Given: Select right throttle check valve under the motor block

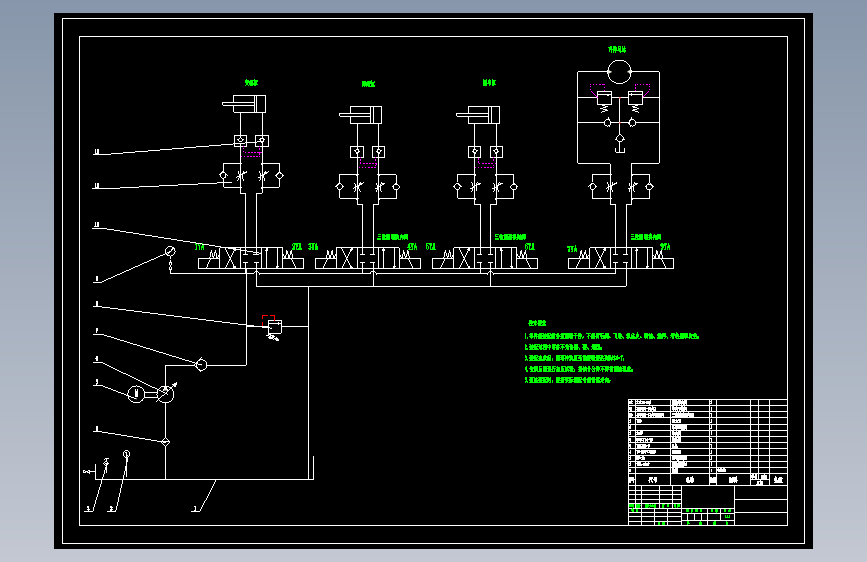Looking at the screenshot, I should tap(640, 187).
